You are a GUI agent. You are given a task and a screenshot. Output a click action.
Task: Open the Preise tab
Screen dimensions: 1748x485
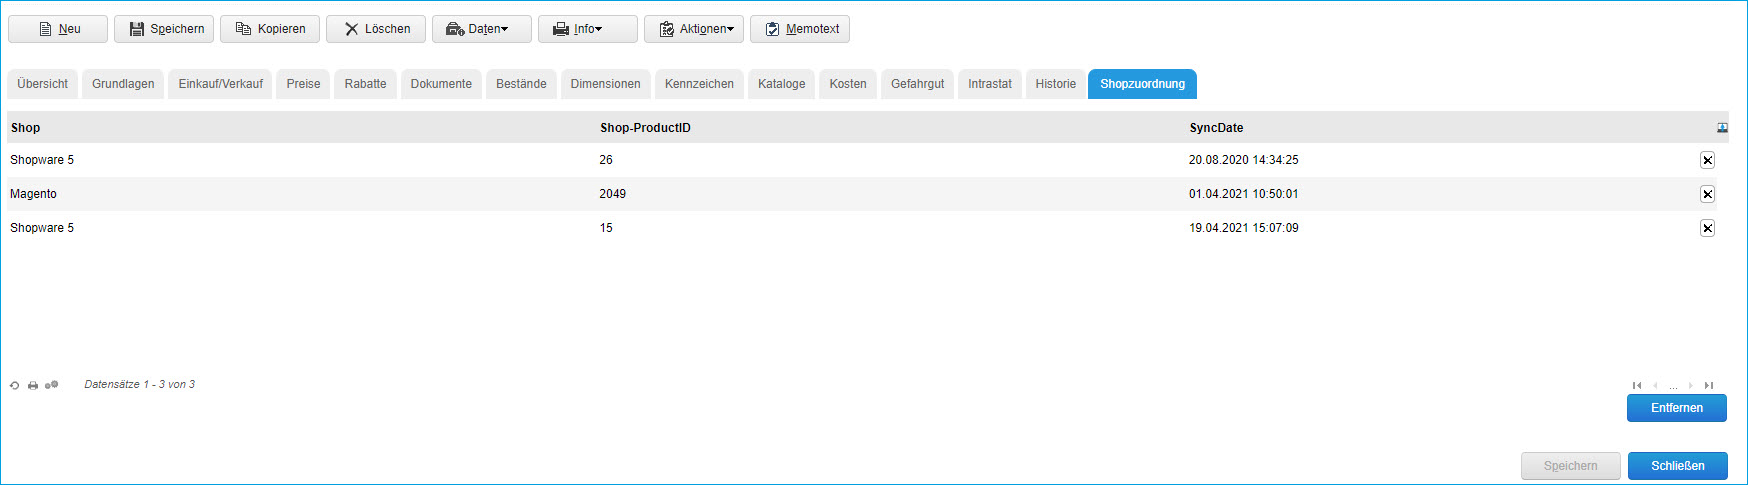303,84
